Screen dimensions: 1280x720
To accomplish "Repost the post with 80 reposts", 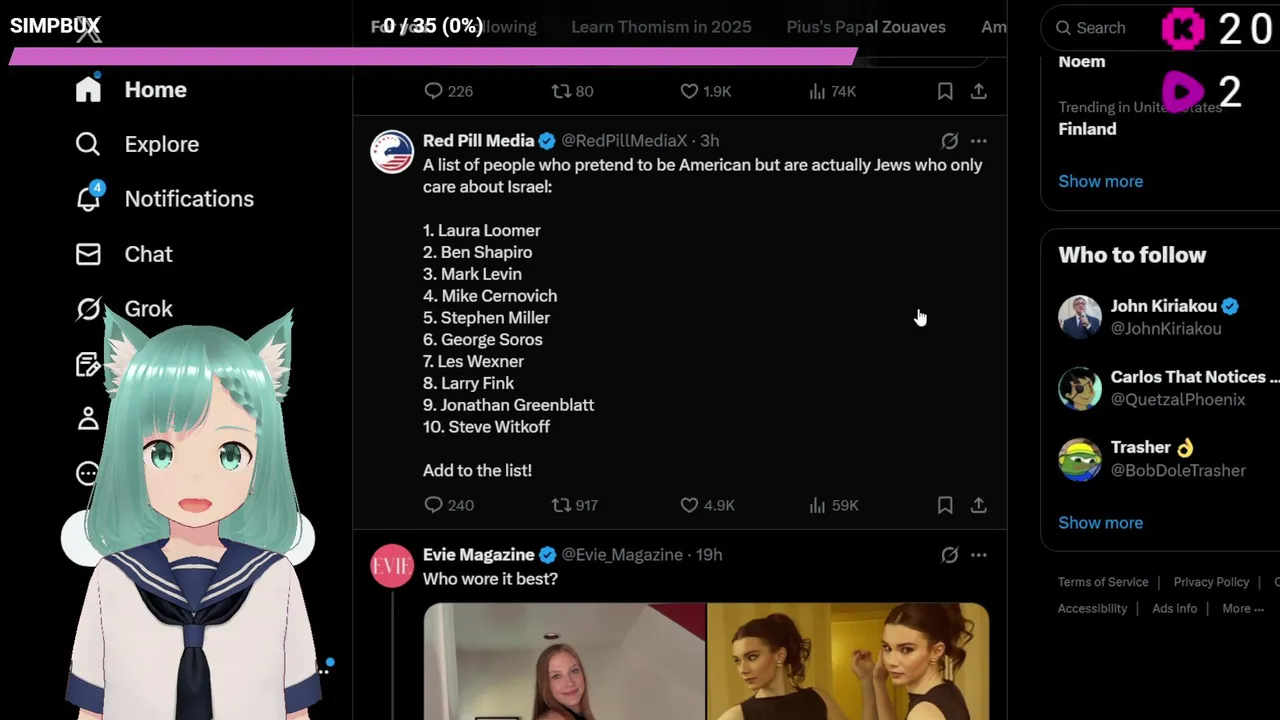I will tap(573, 91).
